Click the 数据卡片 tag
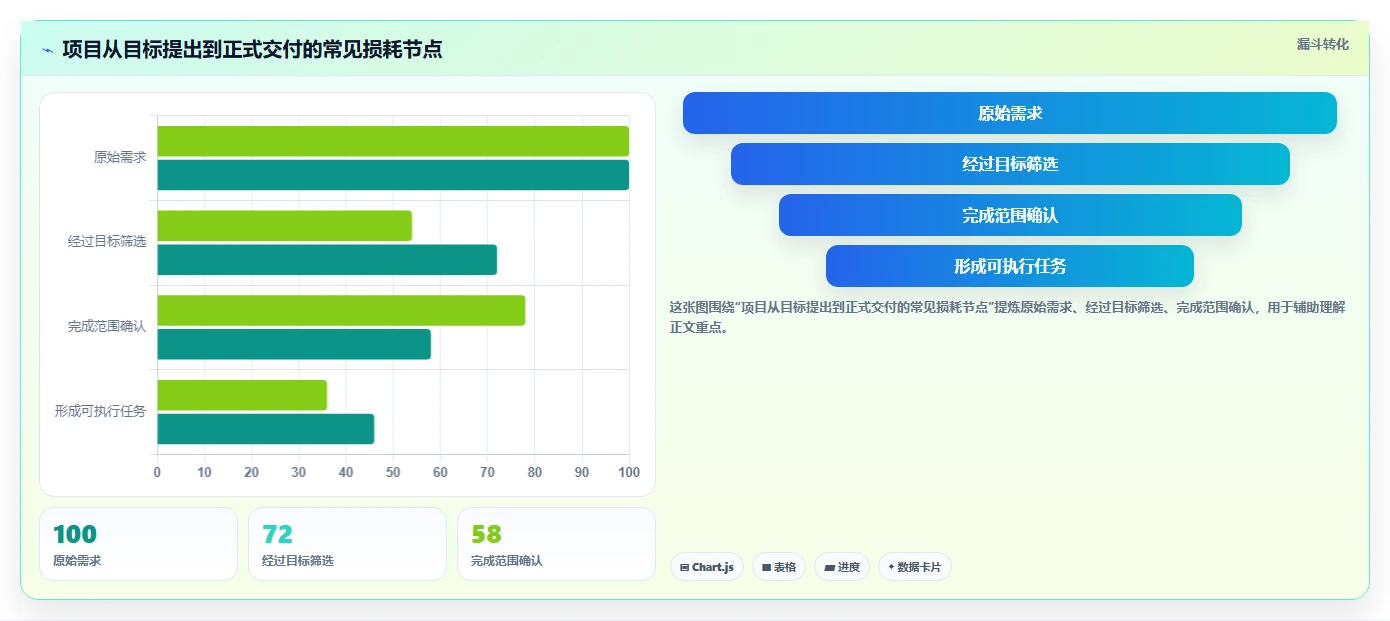 click(915, 567)
